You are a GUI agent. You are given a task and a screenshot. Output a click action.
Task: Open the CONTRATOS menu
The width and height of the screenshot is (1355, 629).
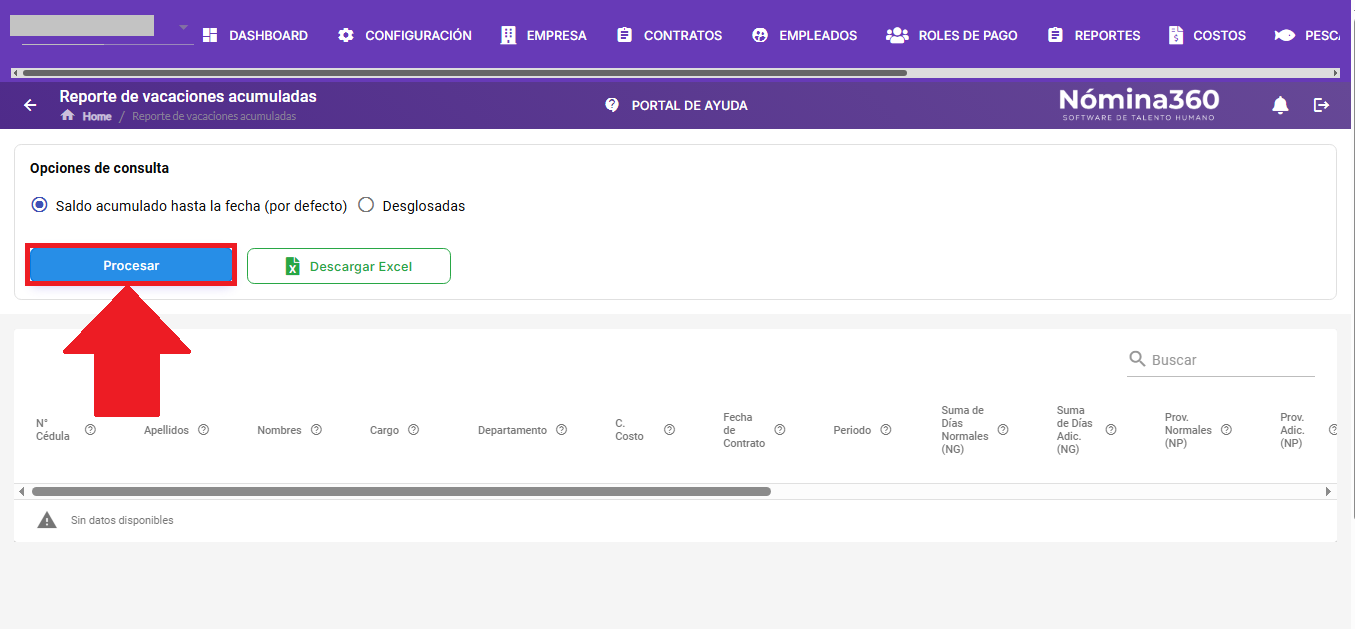(669, 35)
